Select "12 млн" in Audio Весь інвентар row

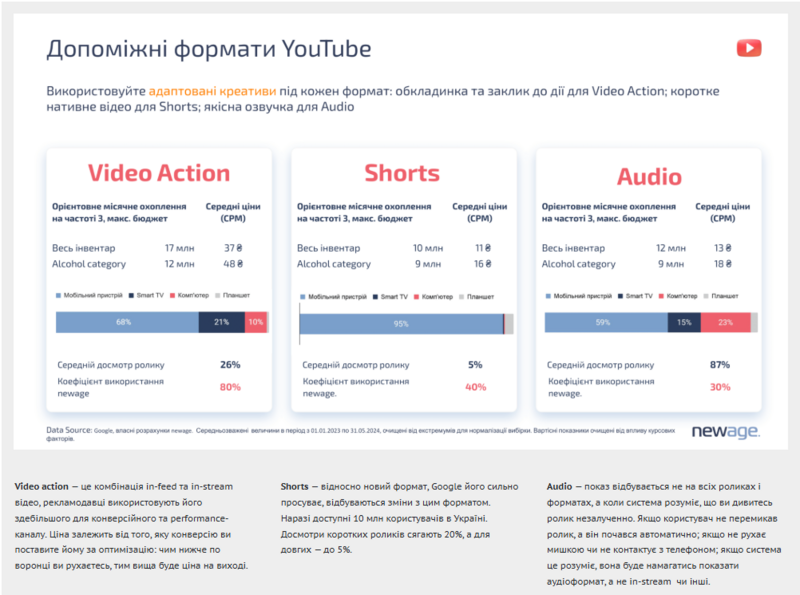(x=671, y=248)
